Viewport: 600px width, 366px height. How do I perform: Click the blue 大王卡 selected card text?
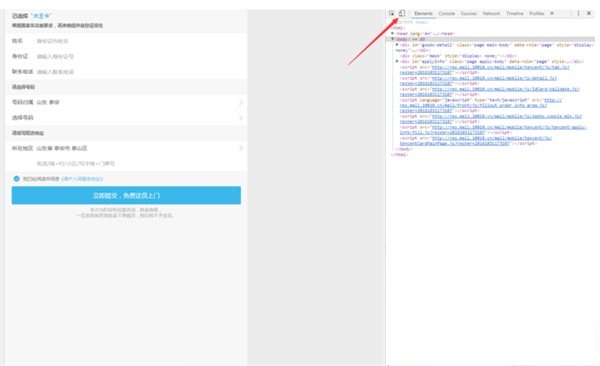(41, 16)
